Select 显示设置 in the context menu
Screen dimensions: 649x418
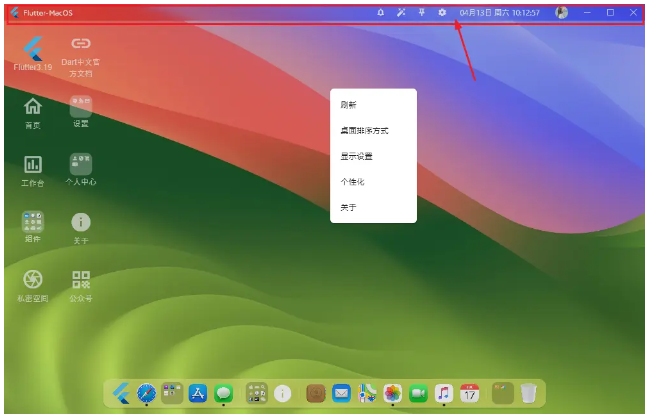point(373,156)
